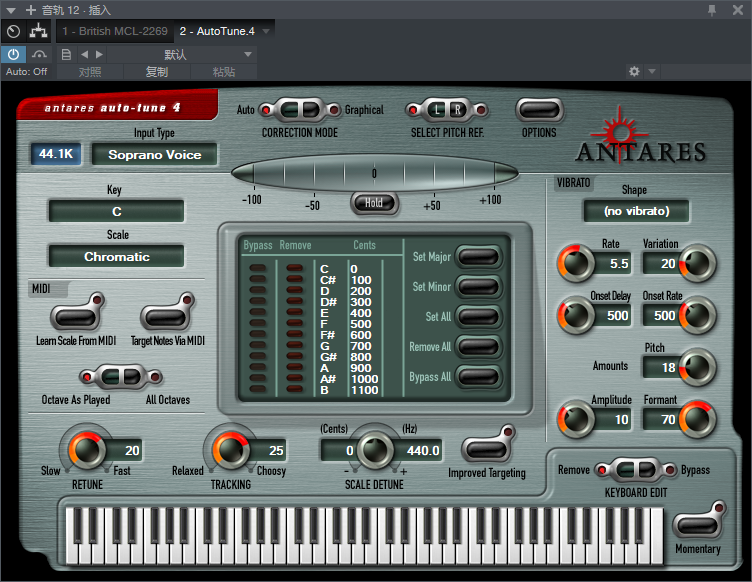Toggle the plugin power bypass button
The height and width of the screenshot is (582, 752).
(x=13, y=55)
